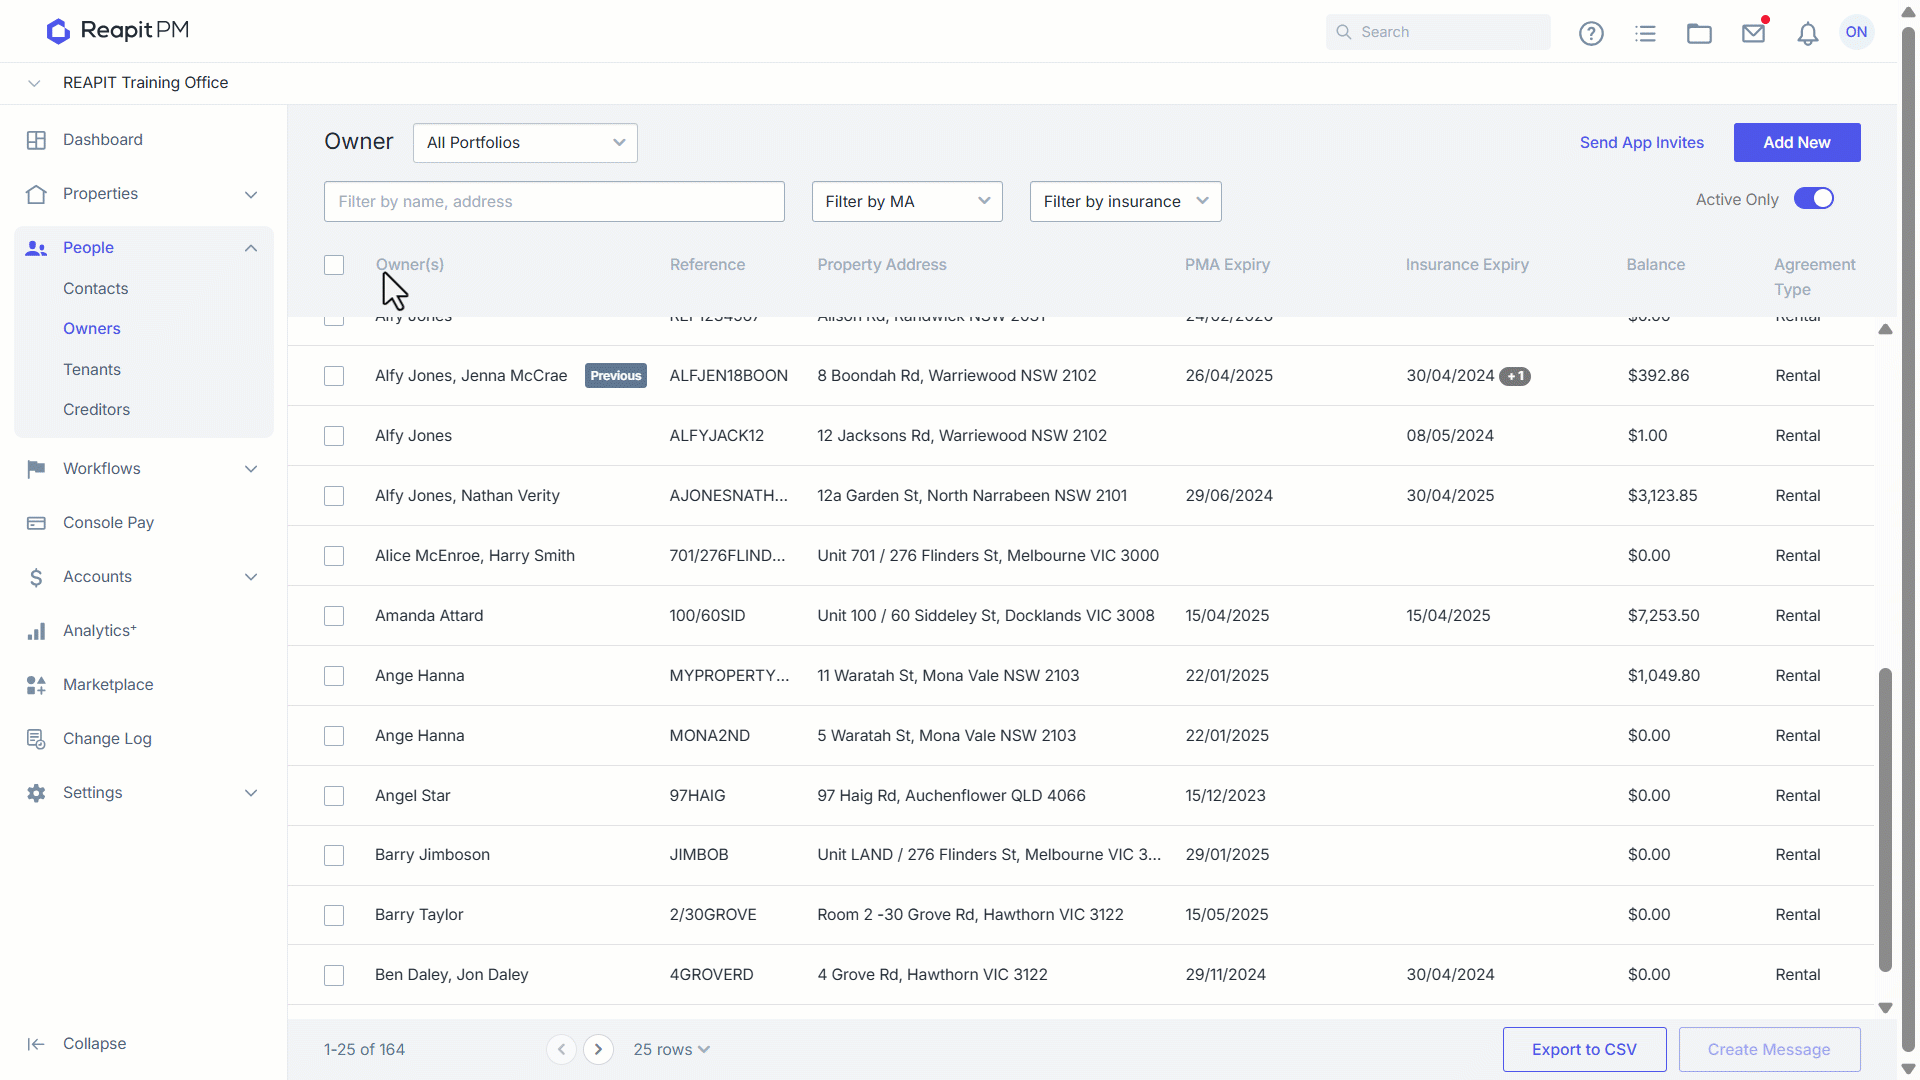Screen dimensions: 1920x1080
Task: Click the Collapse sidebar arrow icon
Action: pos(36,1044)
